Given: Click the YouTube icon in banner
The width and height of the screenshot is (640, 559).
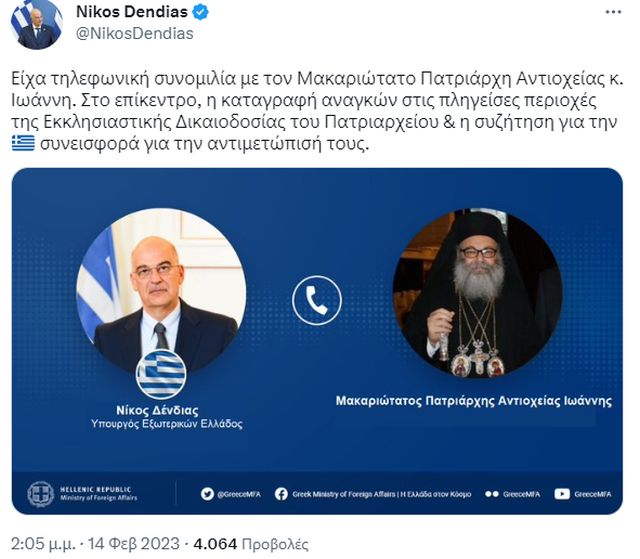Looking at the screenshot, I should point(562,494).
